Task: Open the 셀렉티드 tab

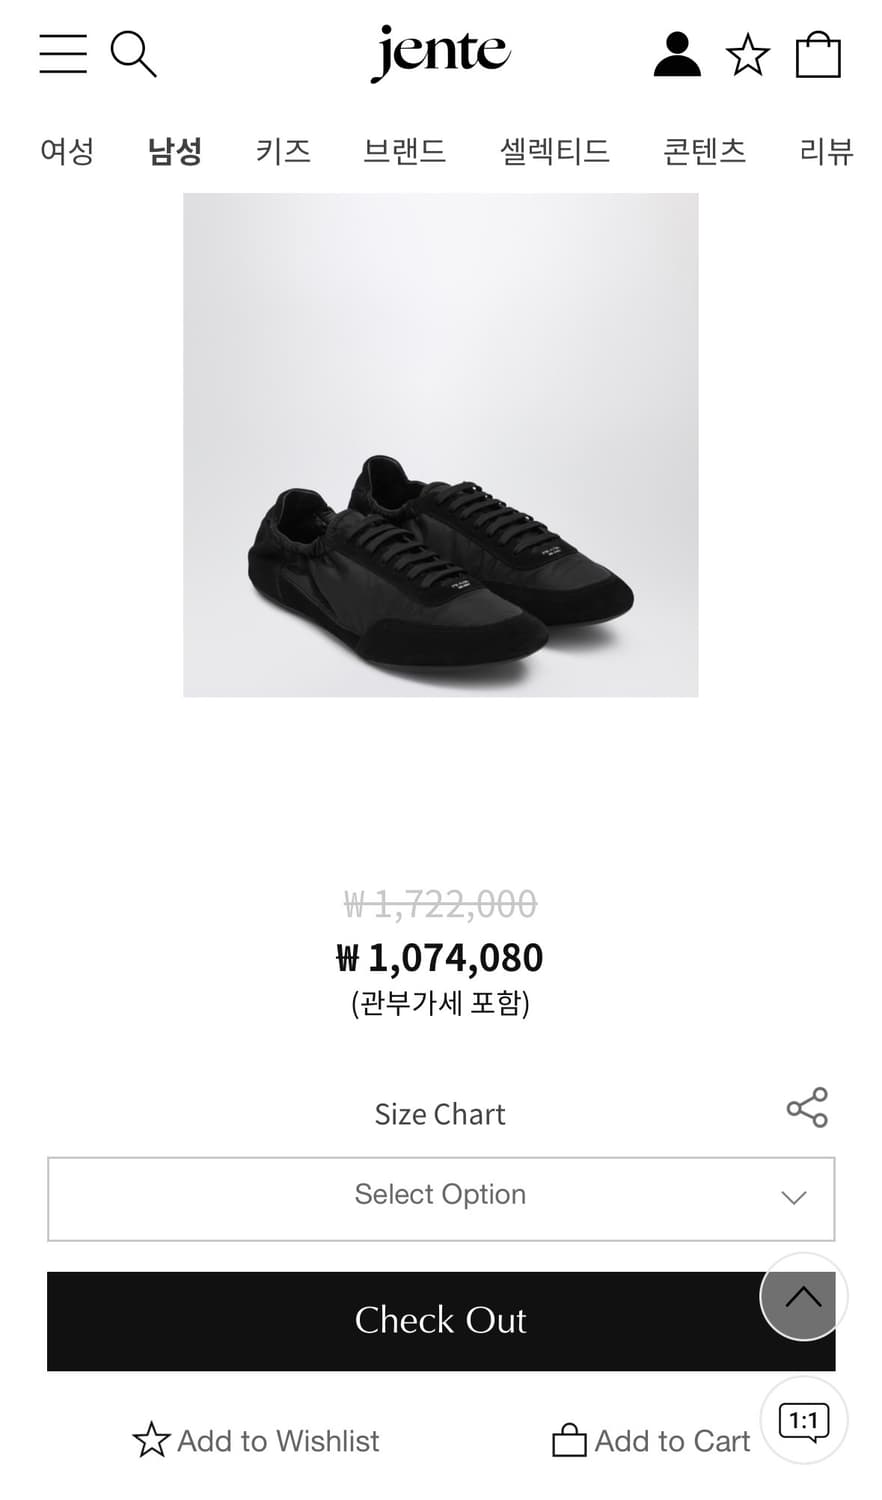Action: [555, 151]
